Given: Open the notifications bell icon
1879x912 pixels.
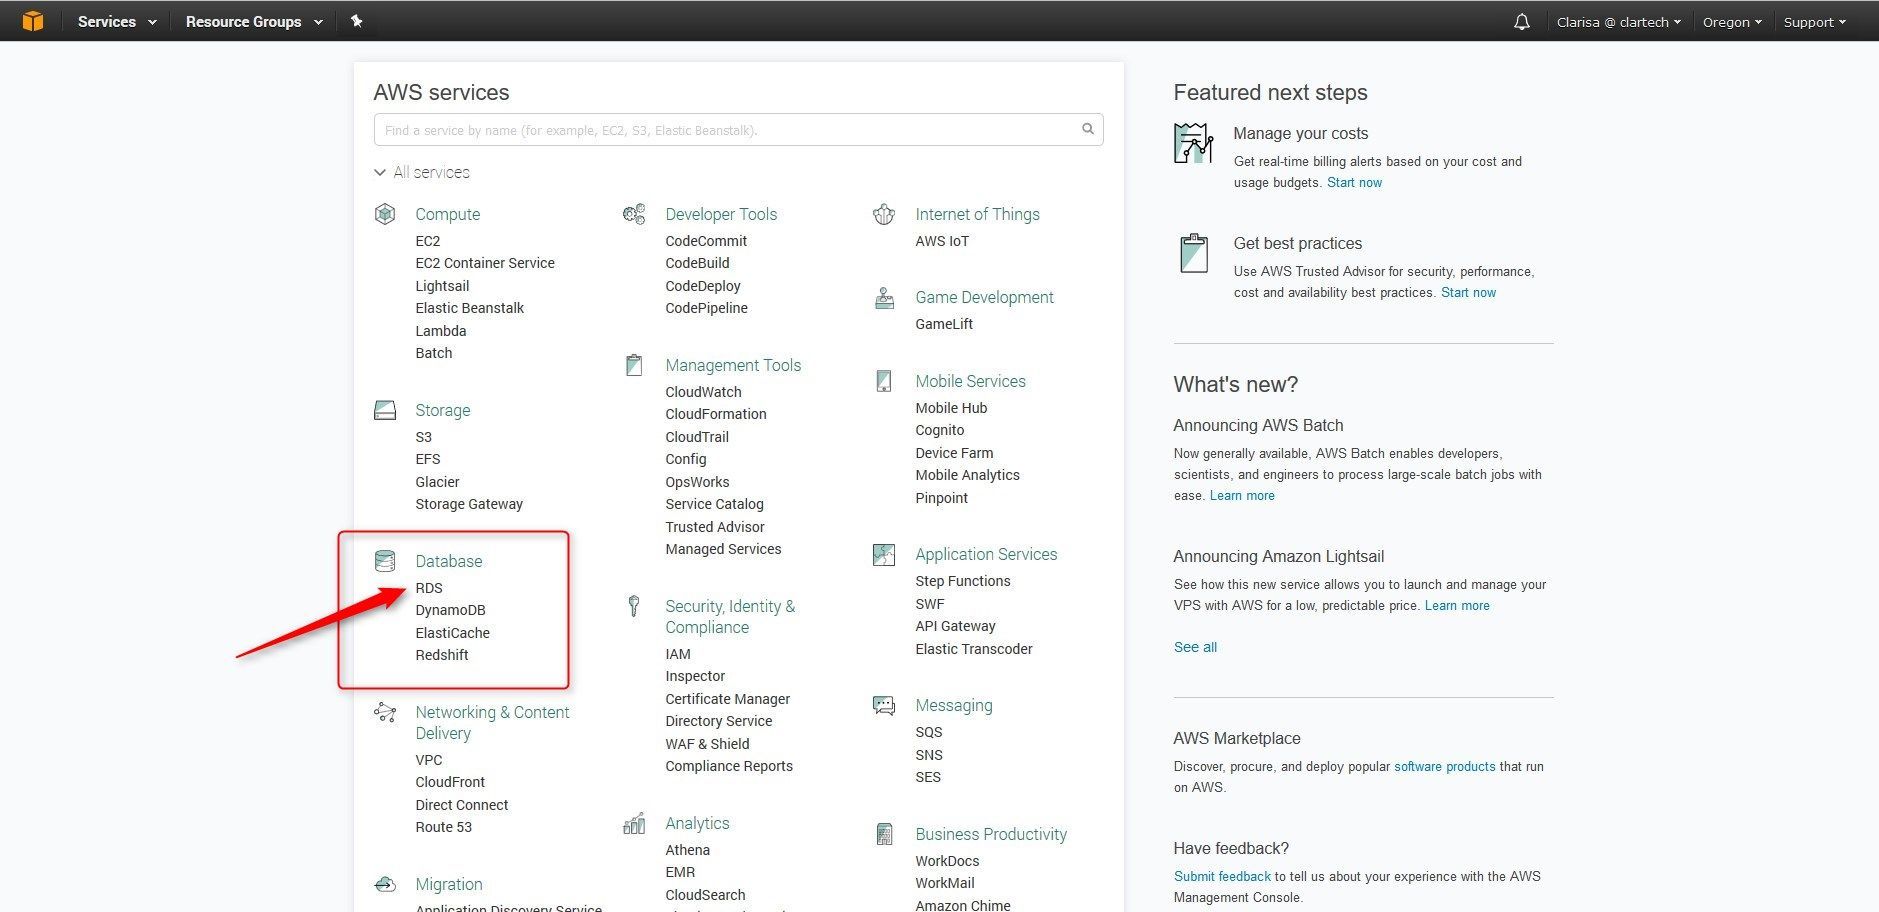Looking at the screenshot, I should [1521, 21].
